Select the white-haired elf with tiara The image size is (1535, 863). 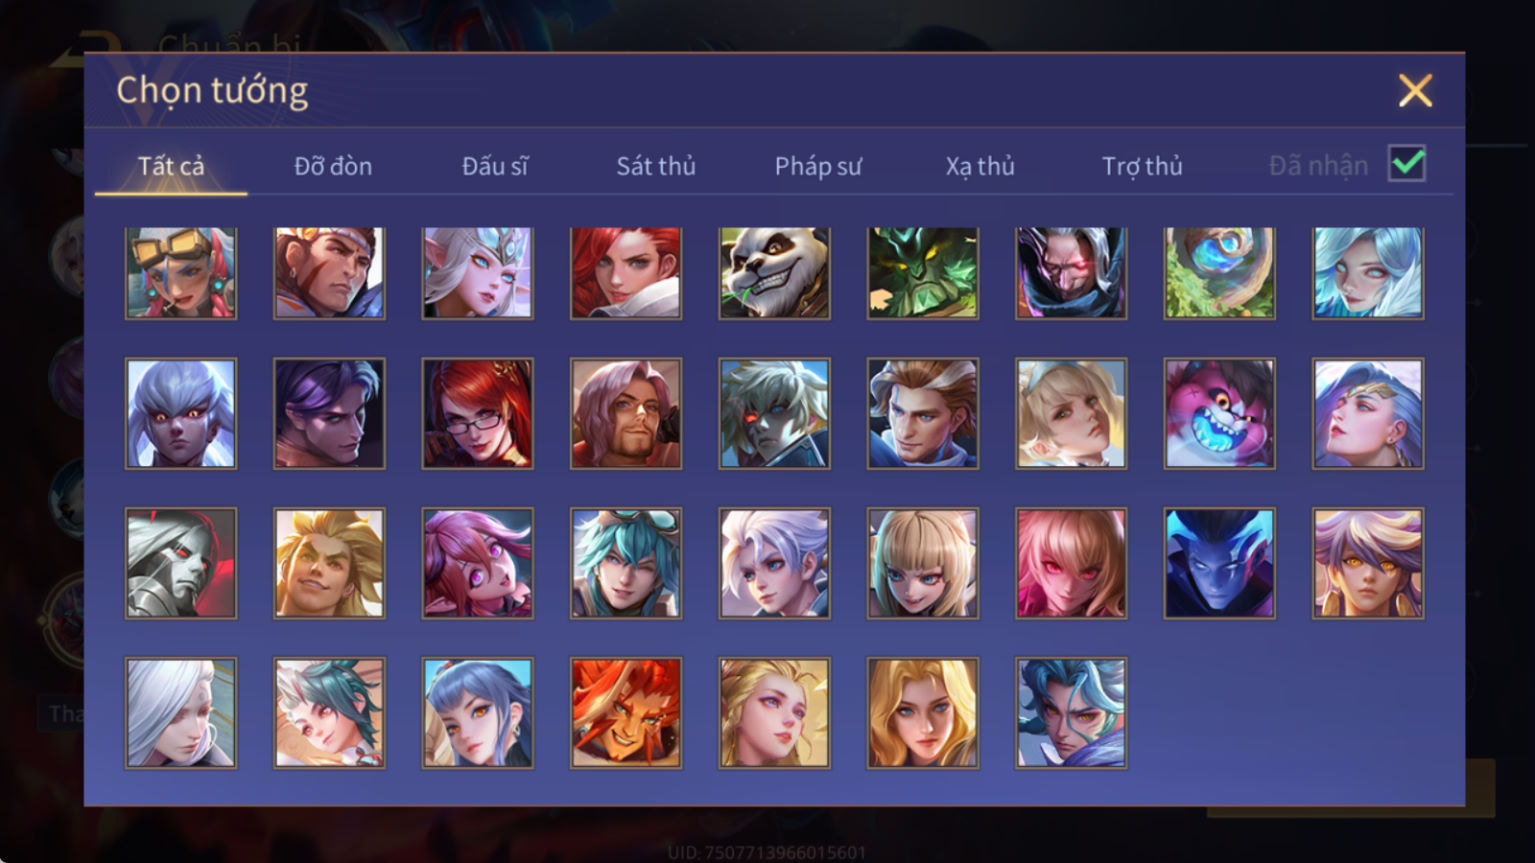[x=478, y=273]
